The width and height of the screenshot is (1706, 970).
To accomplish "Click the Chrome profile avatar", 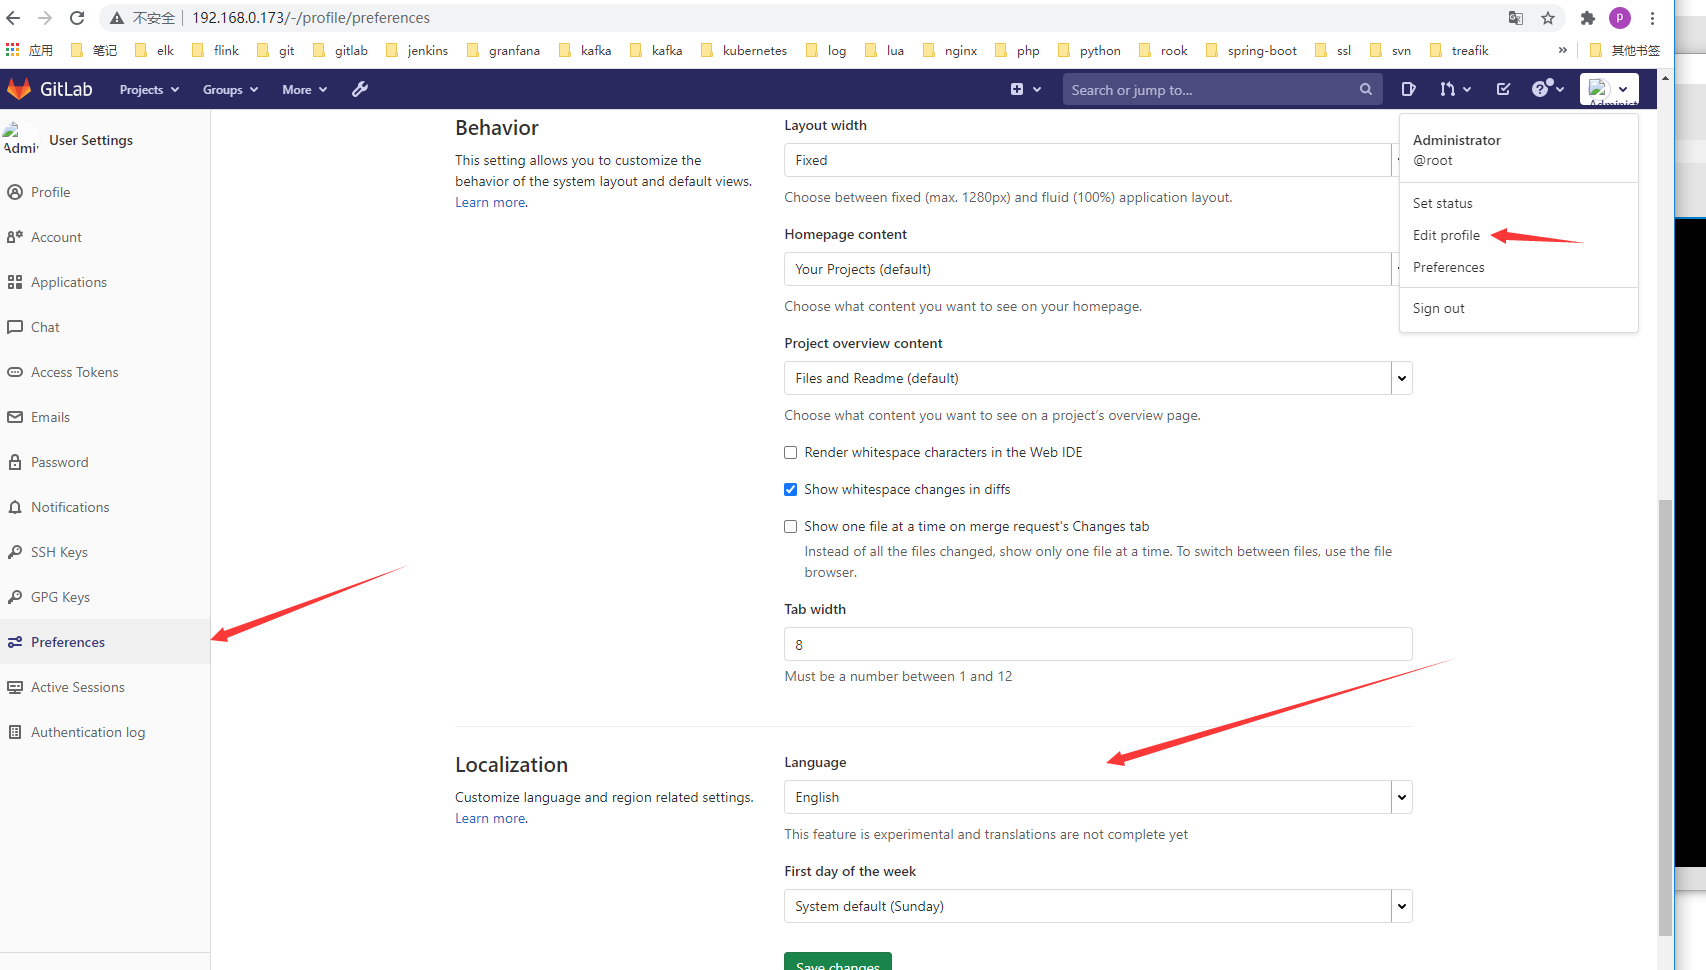I will 1620,18.
